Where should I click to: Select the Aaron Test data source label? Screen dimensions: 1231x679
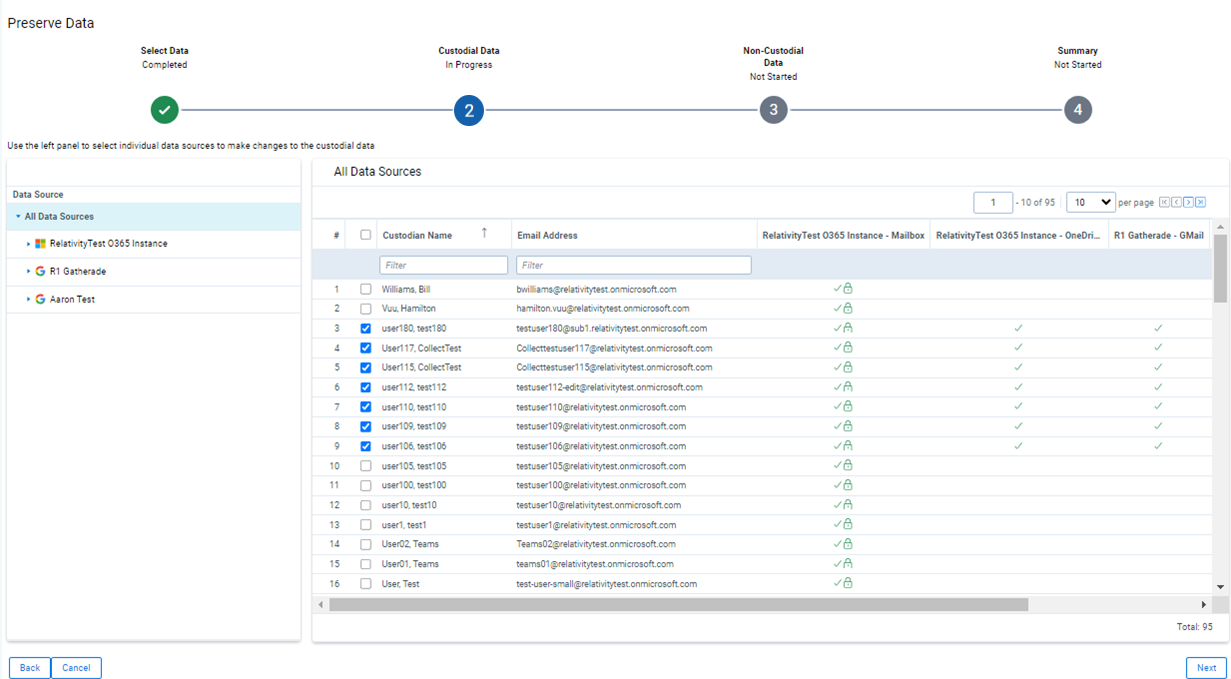point(72,299)
